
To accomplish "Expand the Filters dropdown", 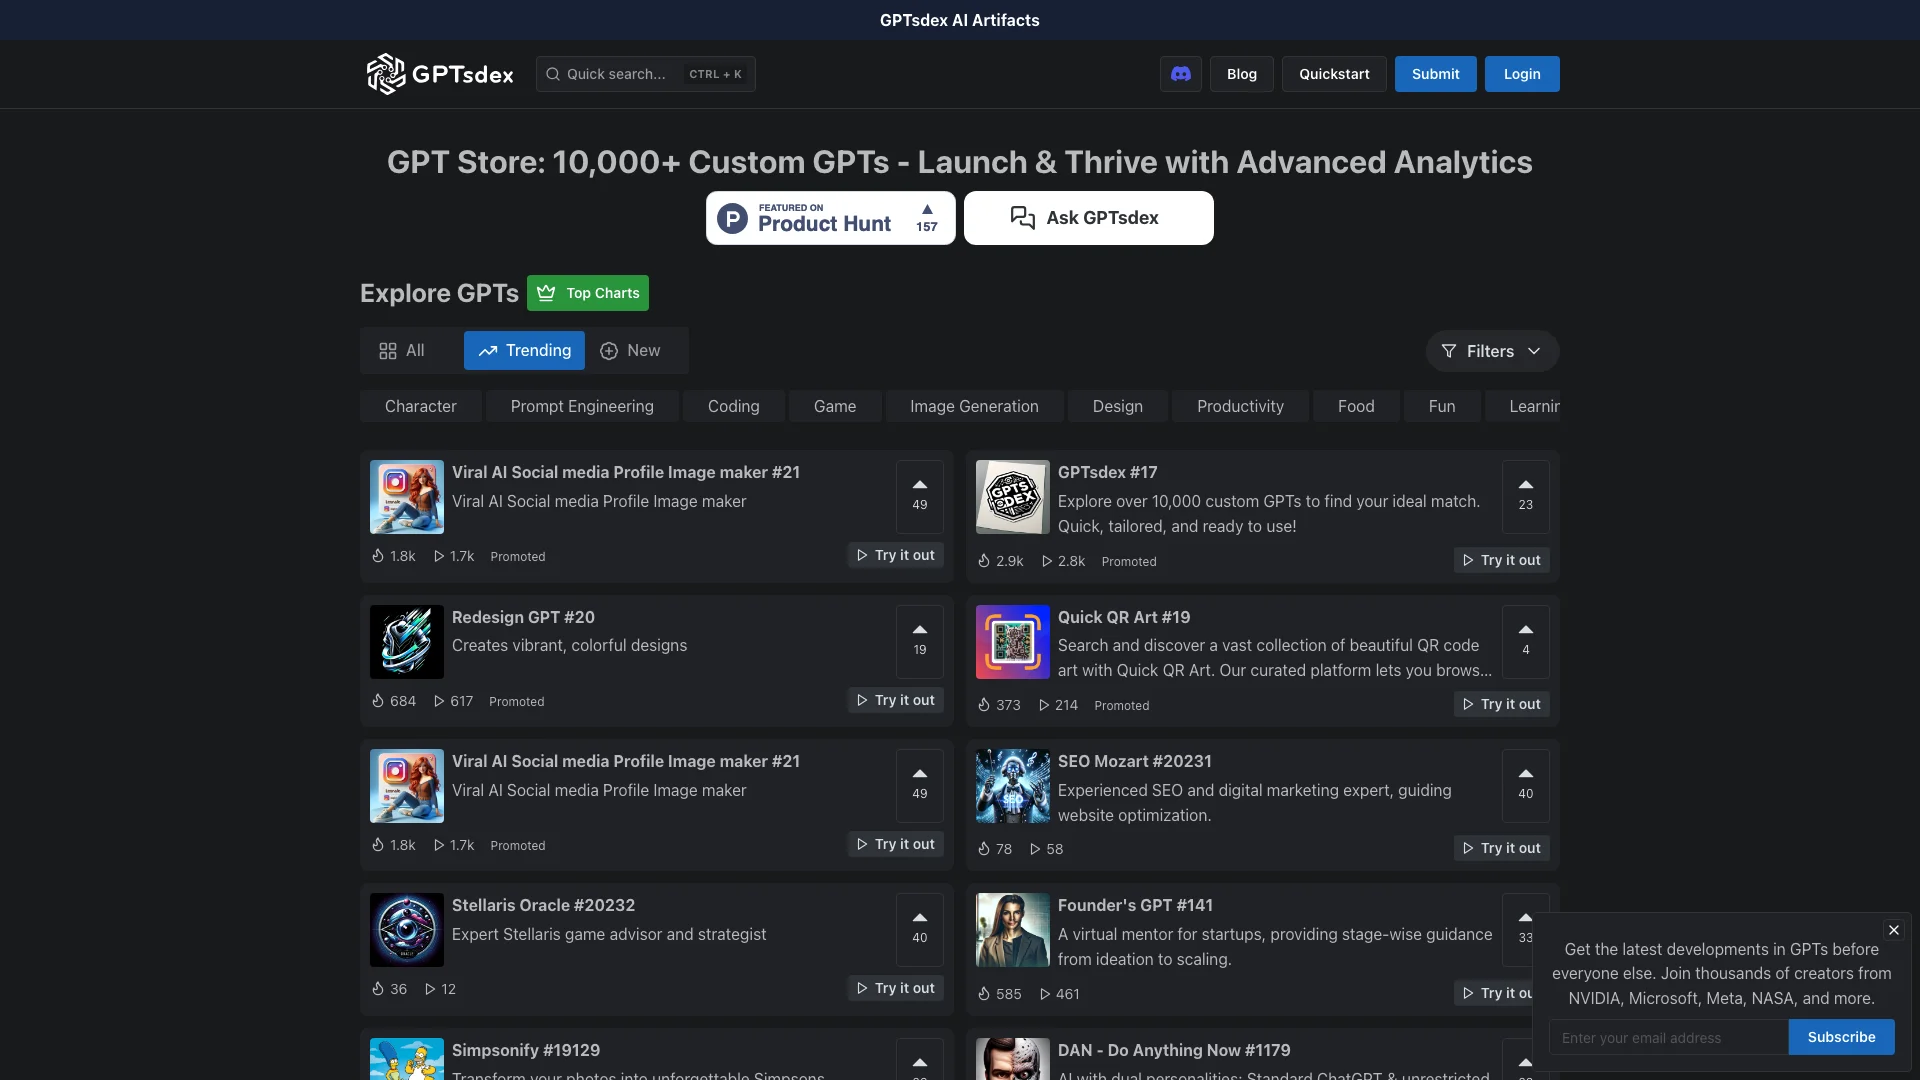I will pos(1492,351).
